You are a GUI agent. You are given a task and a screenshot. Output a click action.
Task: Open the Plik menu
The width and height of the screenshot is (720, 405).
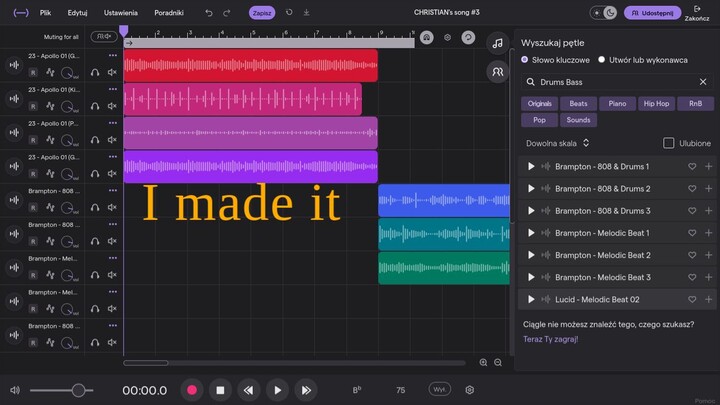pyautogui.click(x=45, y=13)
